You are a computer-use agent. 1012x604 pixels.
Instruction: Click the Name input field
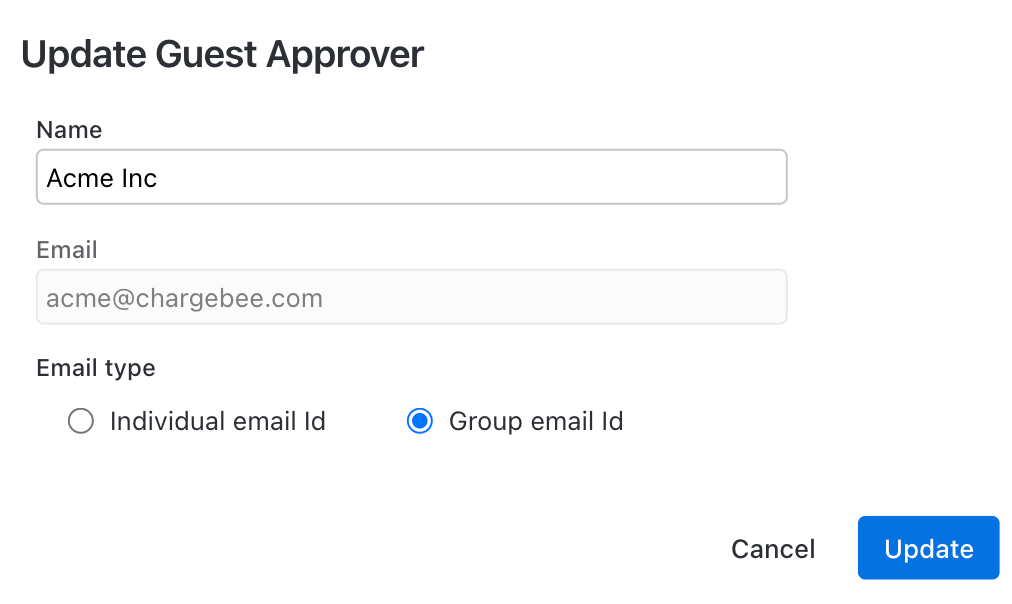coord(411,177)
